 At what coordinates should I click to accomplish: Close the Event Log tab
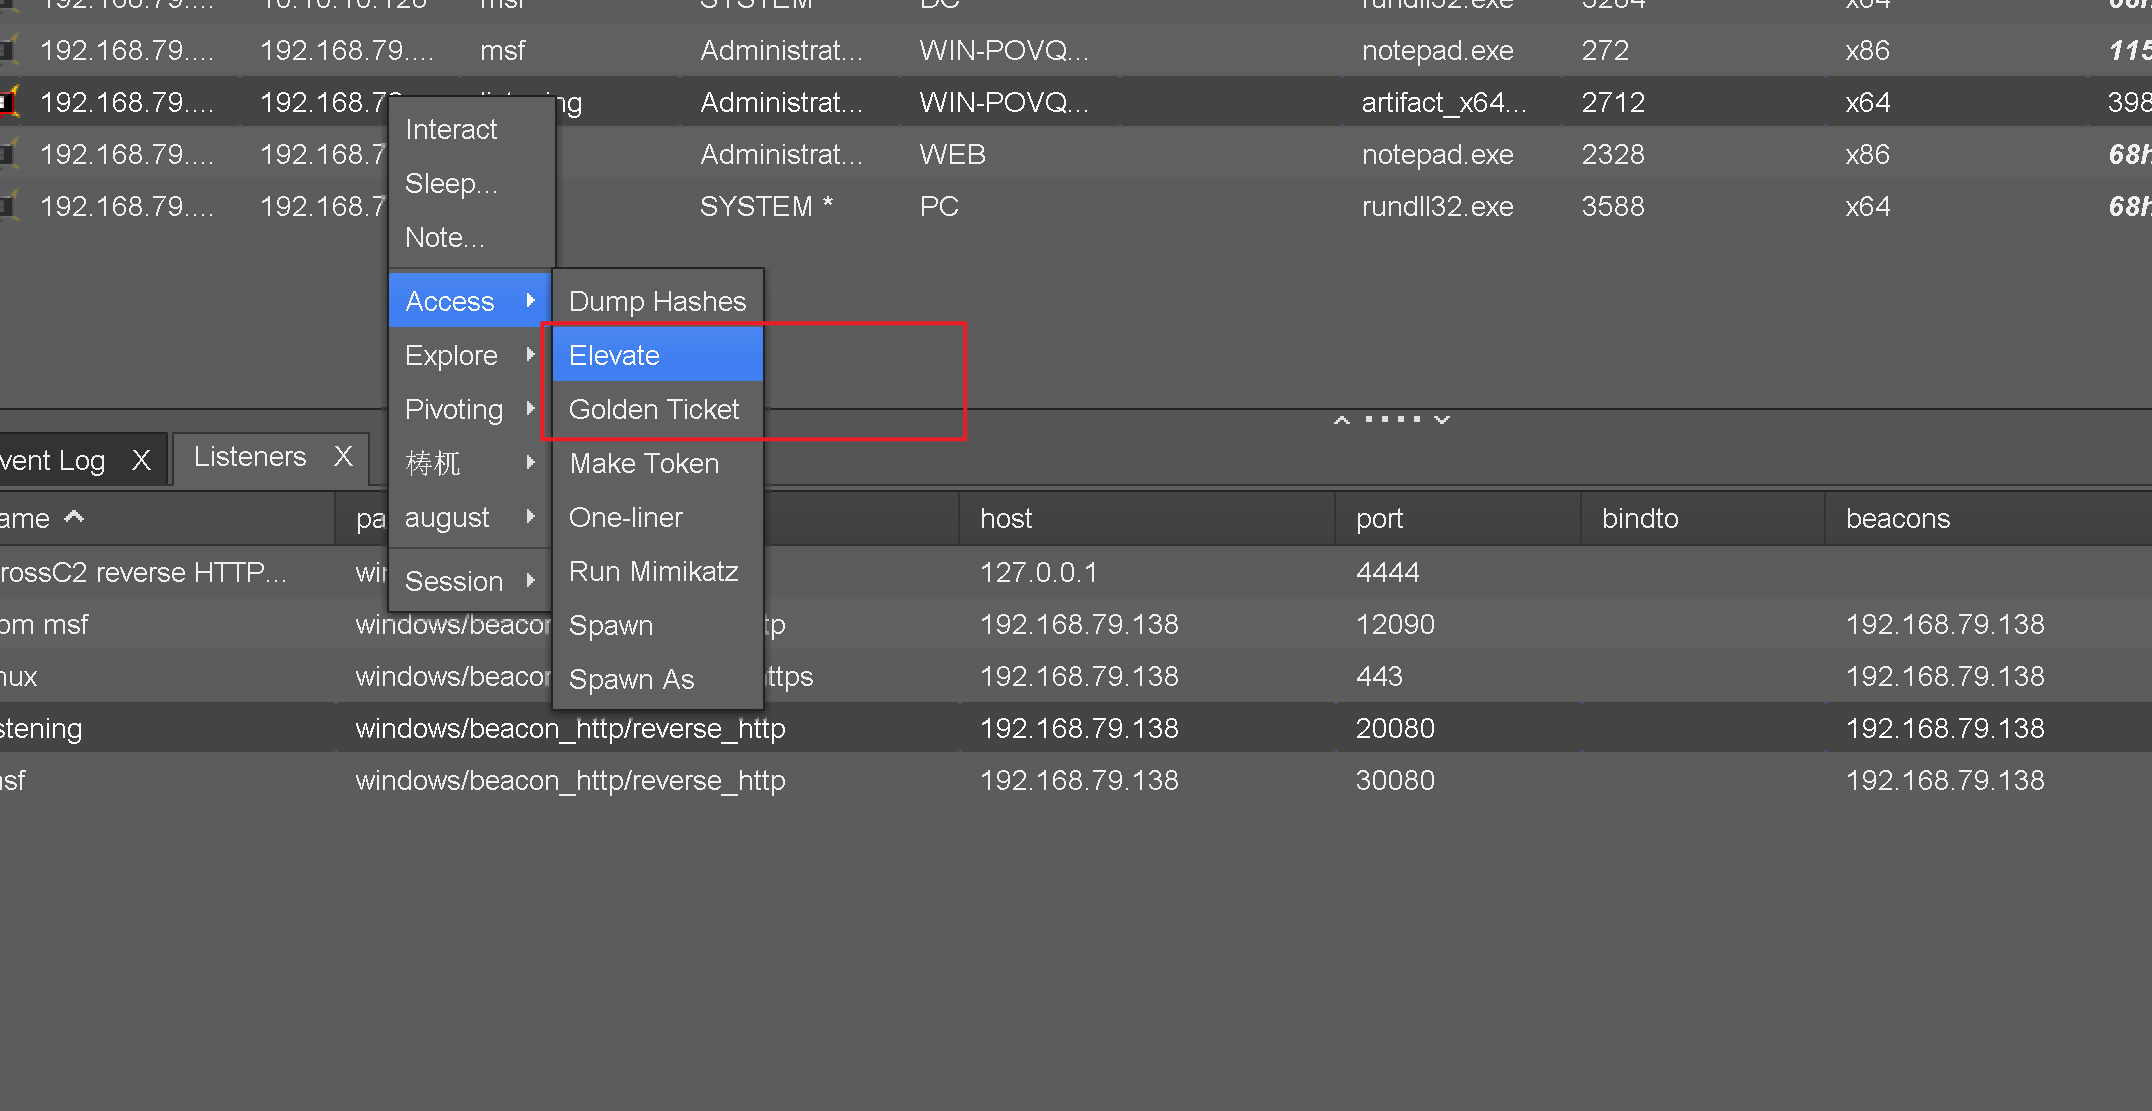pyautogui.click(x=141, y=460)
